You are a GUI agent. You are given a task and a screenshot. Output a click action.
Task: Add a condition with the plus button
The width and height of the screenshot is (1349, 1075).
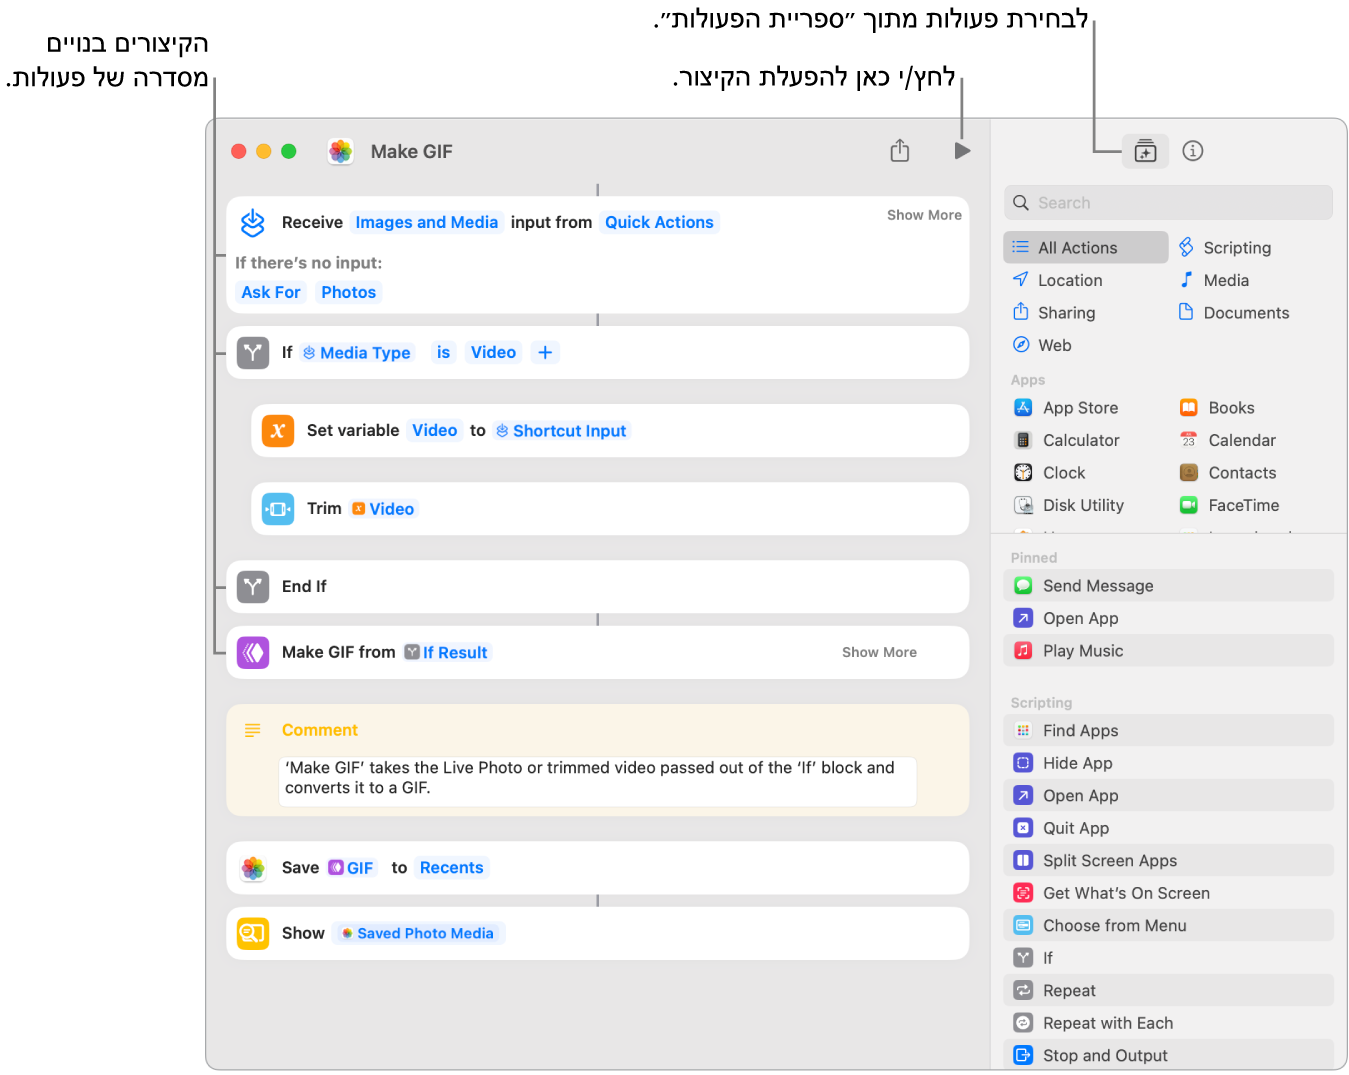[545, 353]
